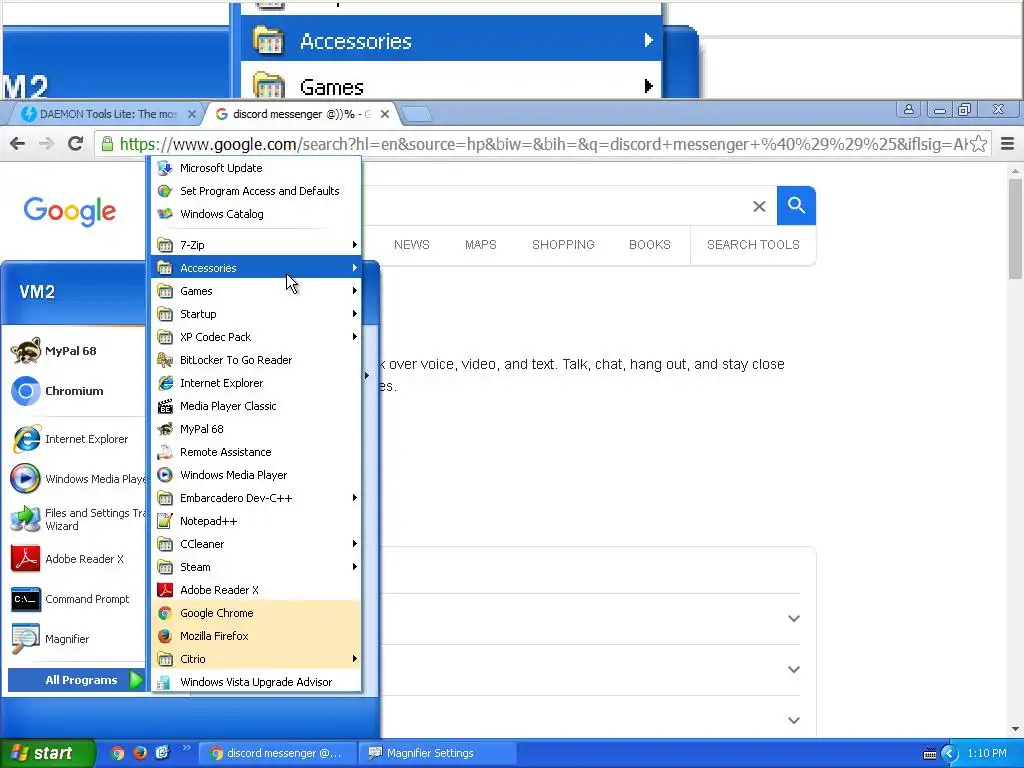Open Microsoft Update from programs menu
This screenshot has width=1024, height=768.
[256, 168]
